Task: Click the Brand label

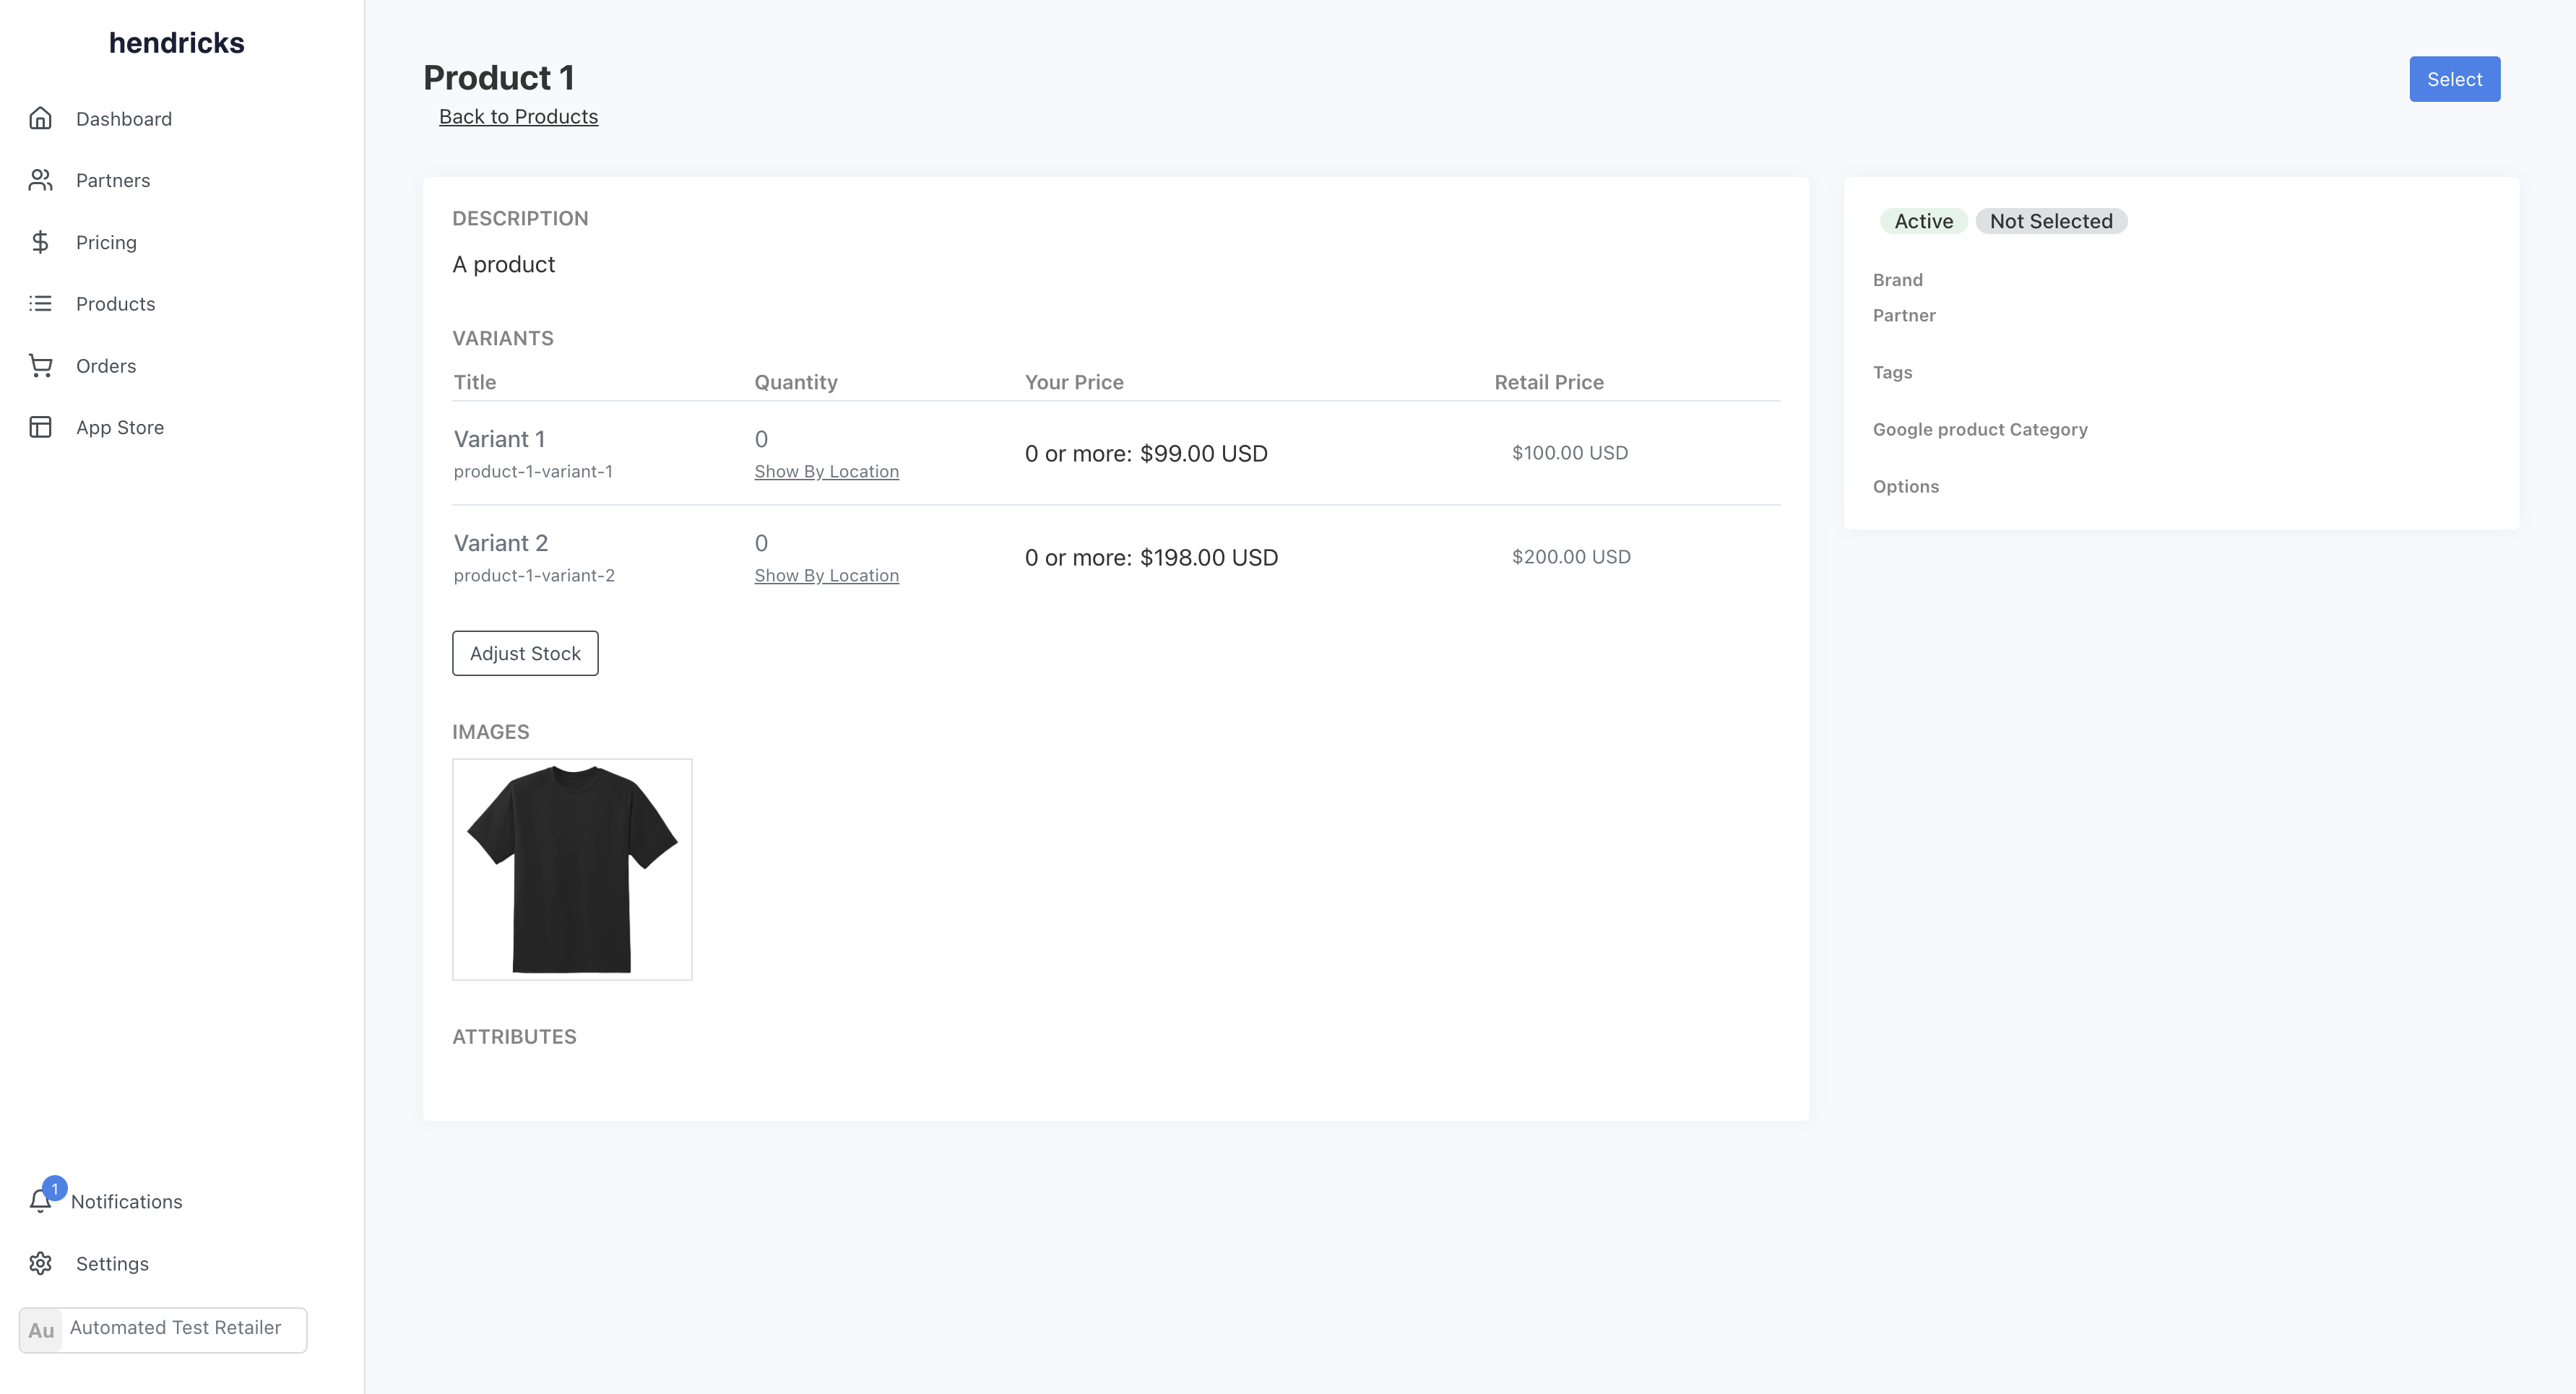Action: tap(1897, 280)
